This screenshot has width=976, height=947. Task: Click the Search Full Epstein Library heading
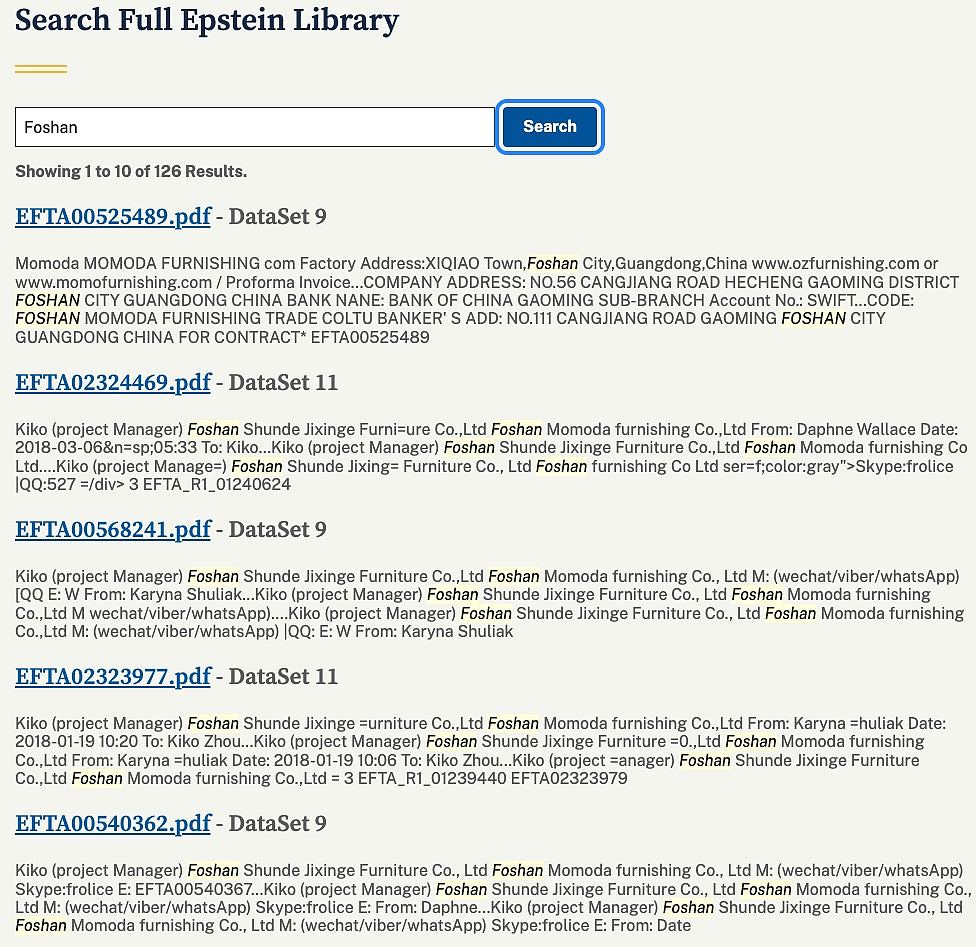207,20
